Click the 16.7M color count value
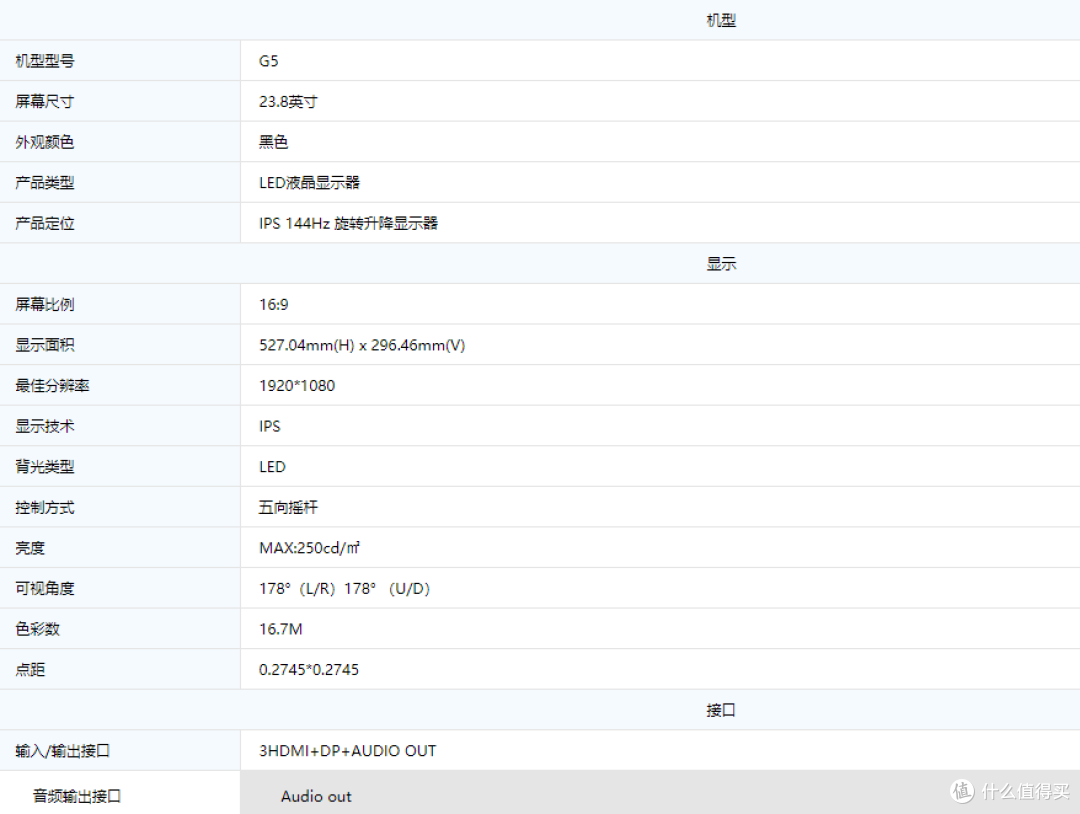 point(280,629)
